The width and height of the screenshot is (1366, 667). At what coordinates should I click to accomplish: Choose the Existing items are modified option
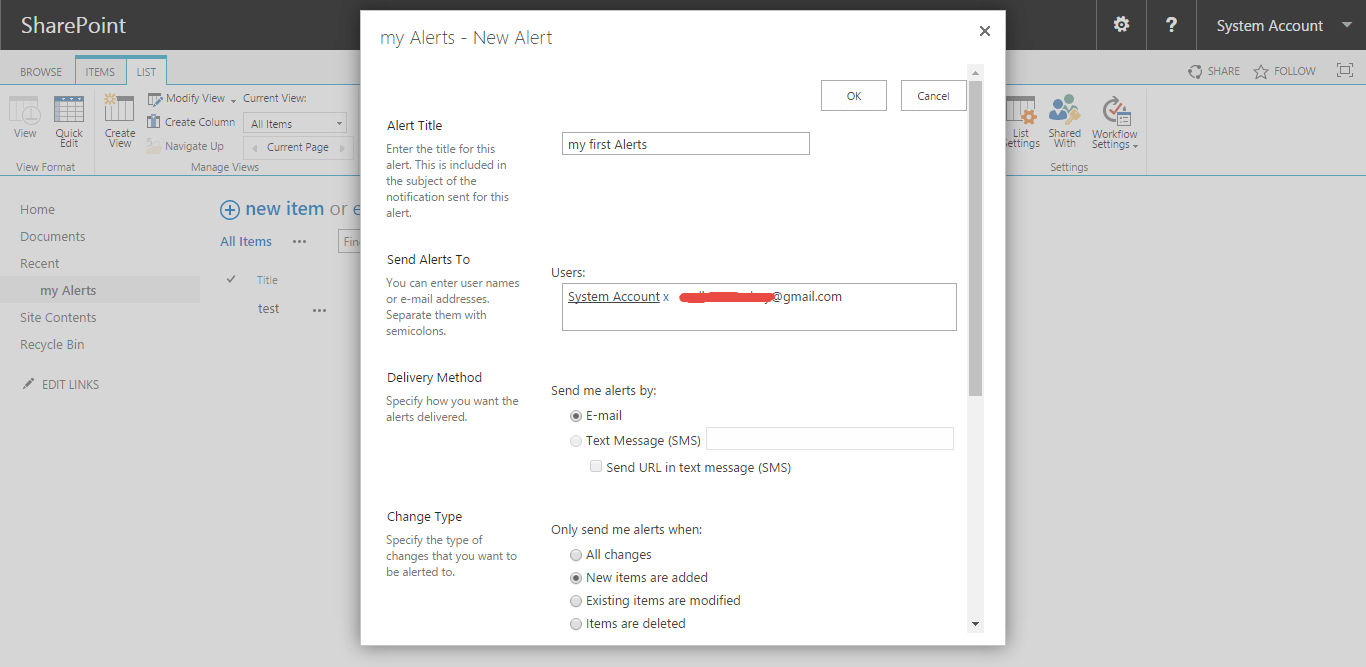[576, 600]
